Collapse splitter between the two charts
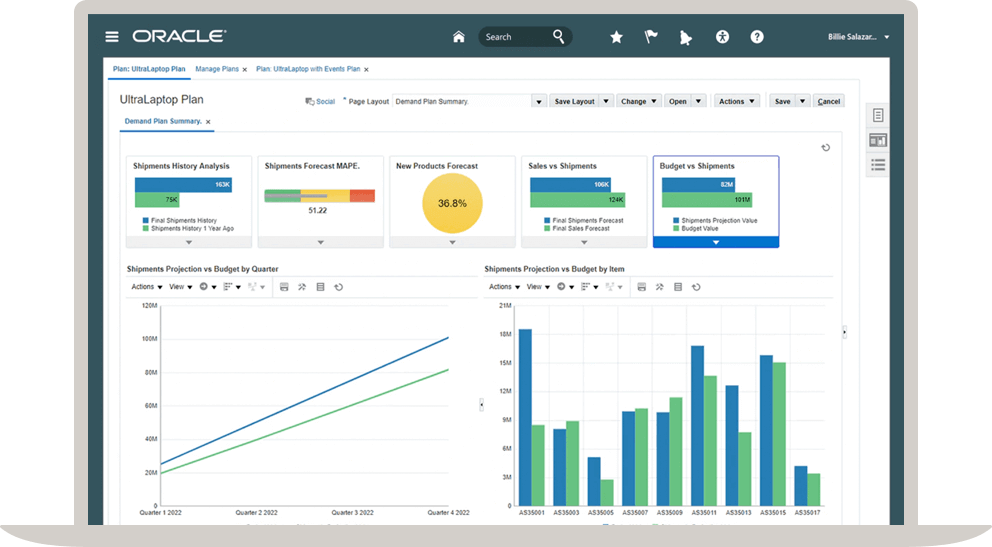This screenshot has width=992, height=547. [481, 405]
